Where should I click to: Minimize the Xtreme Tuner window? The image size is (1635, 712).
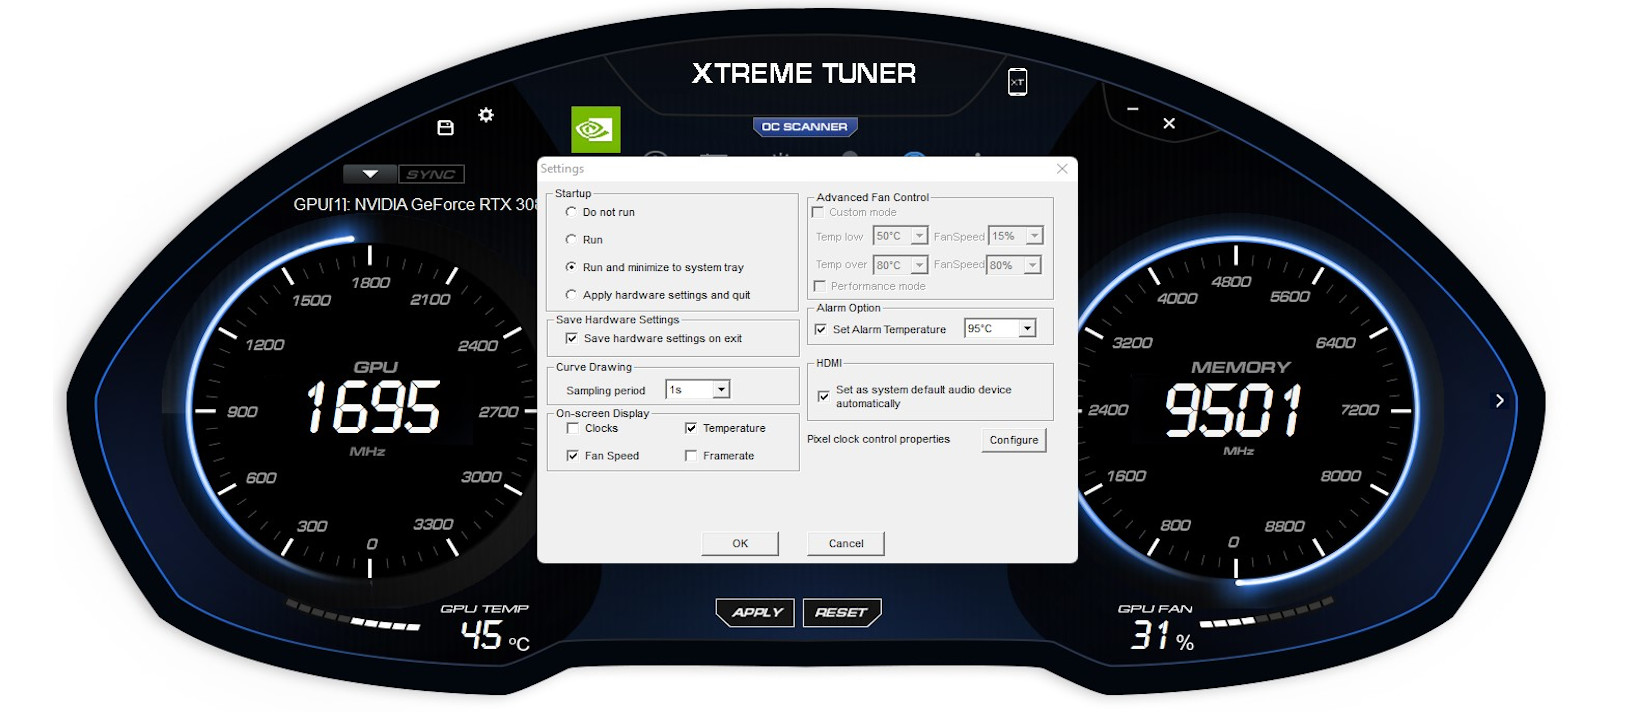(1132, 108)
